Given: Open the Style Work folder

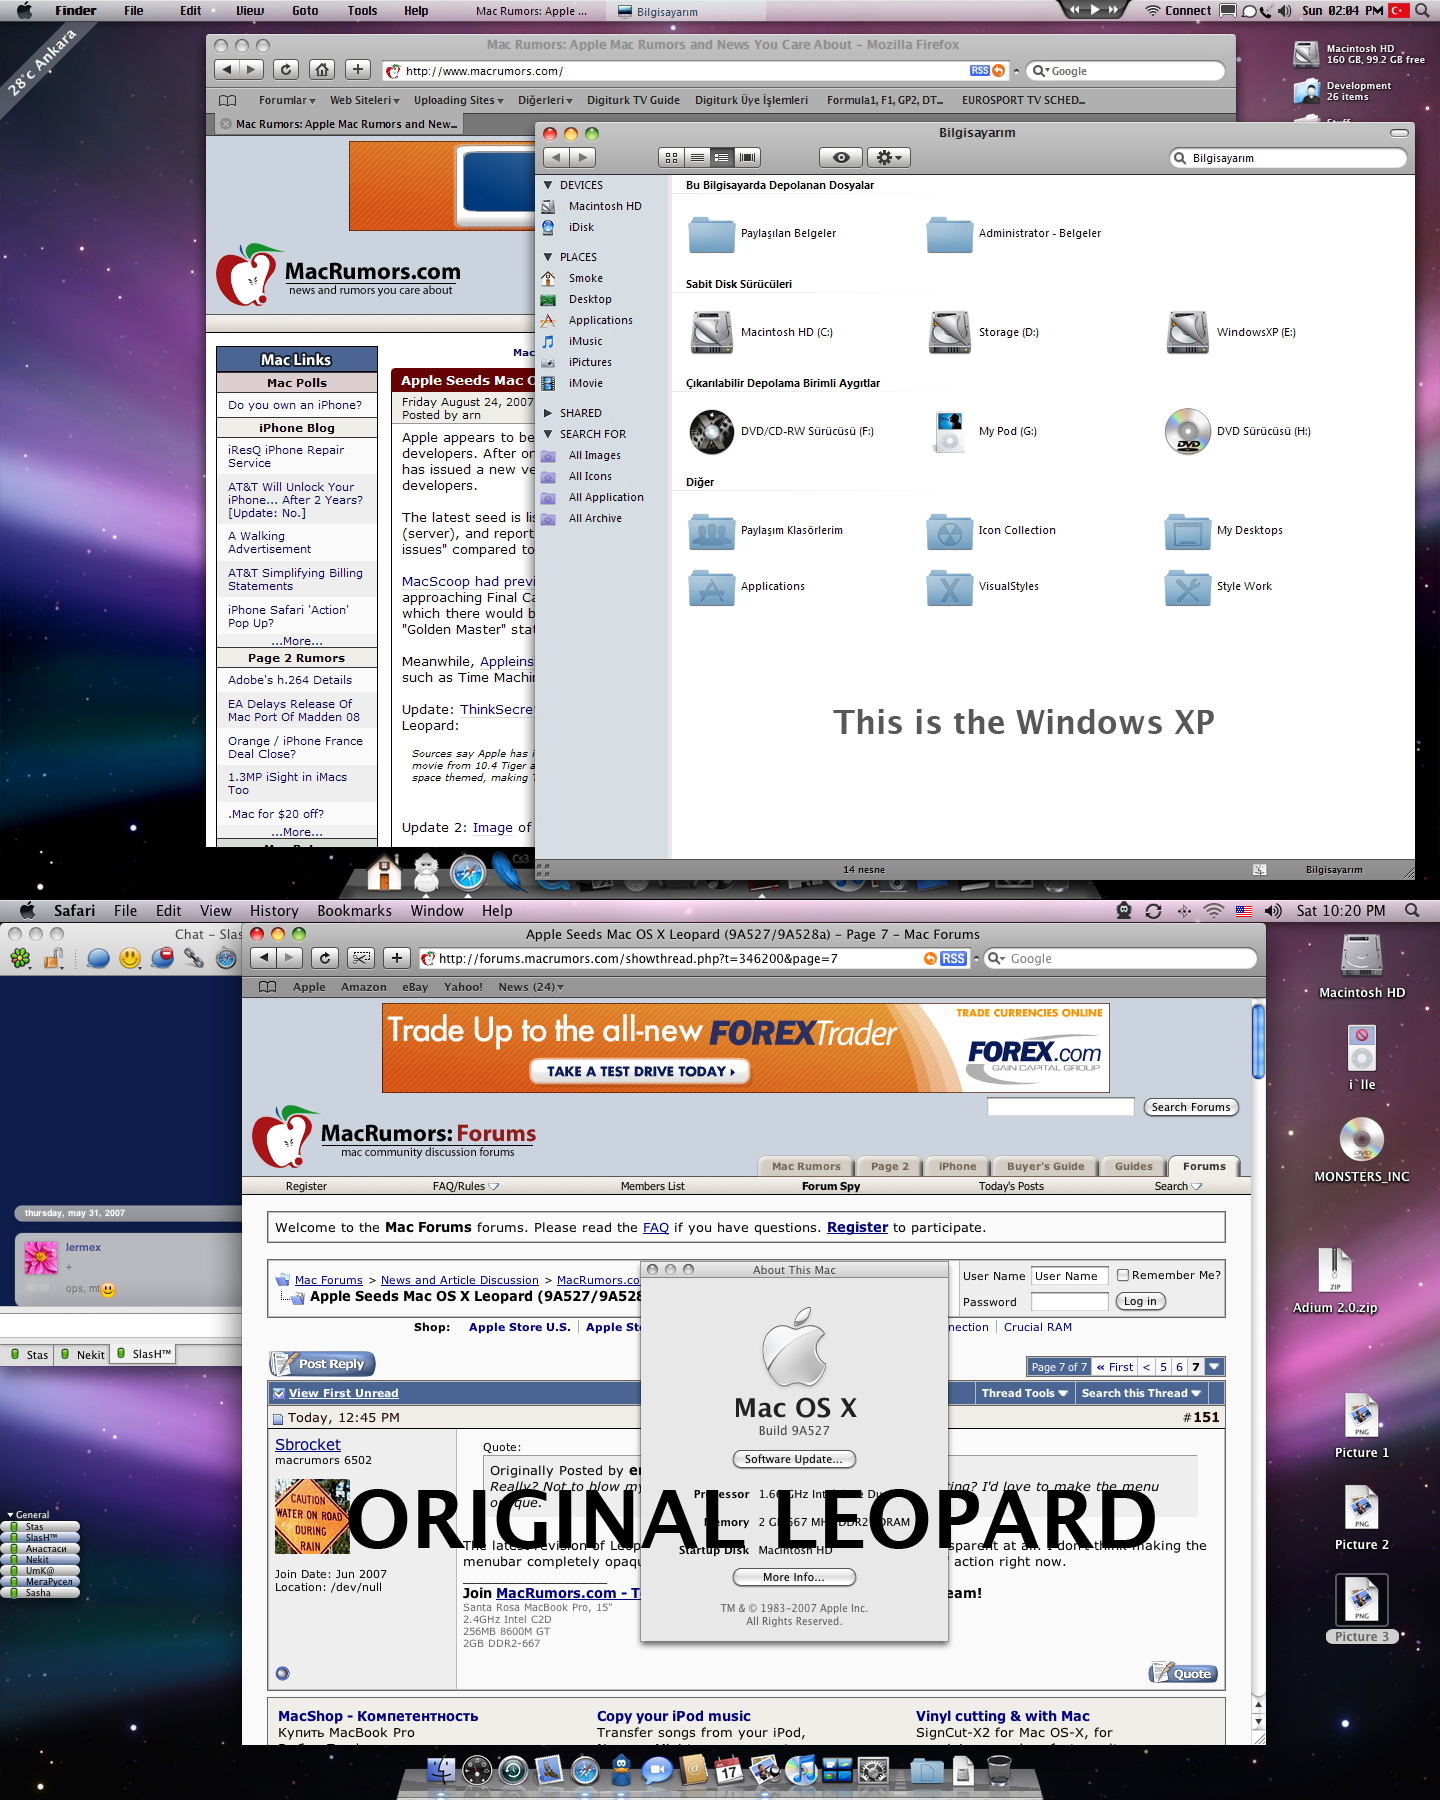Looking at the screenshot, I should [1188, 587].
